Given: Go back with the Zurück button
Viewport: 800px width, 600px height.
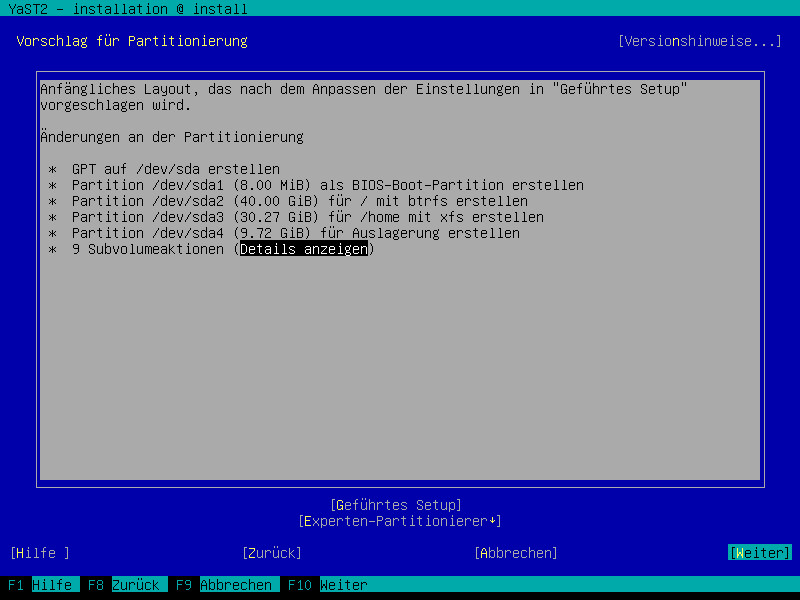Looking at the screenshot, I should click(x=272, y=553).
